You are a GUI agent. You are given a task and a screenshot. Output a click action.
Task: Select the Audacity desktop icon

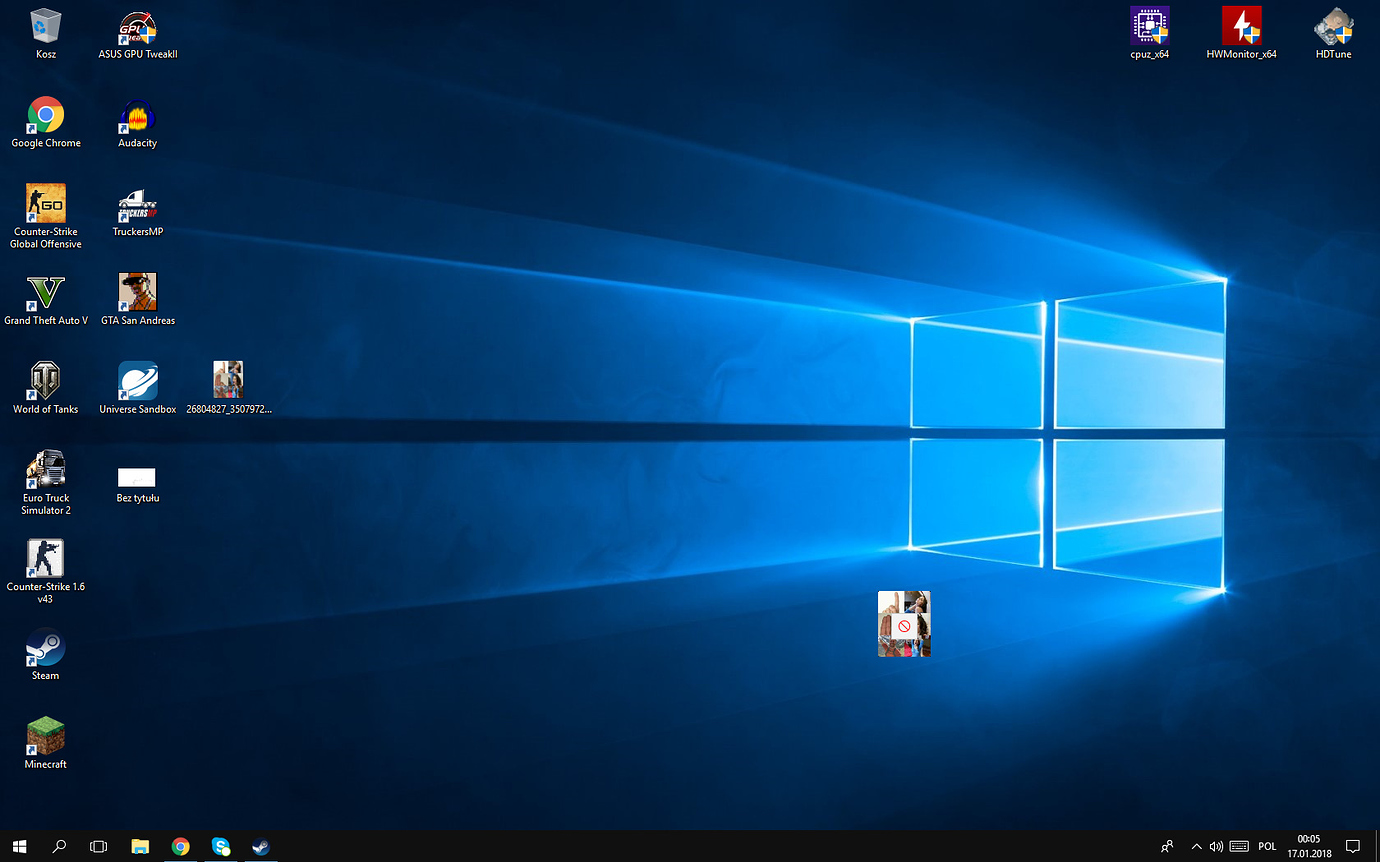tap(138, 117)
